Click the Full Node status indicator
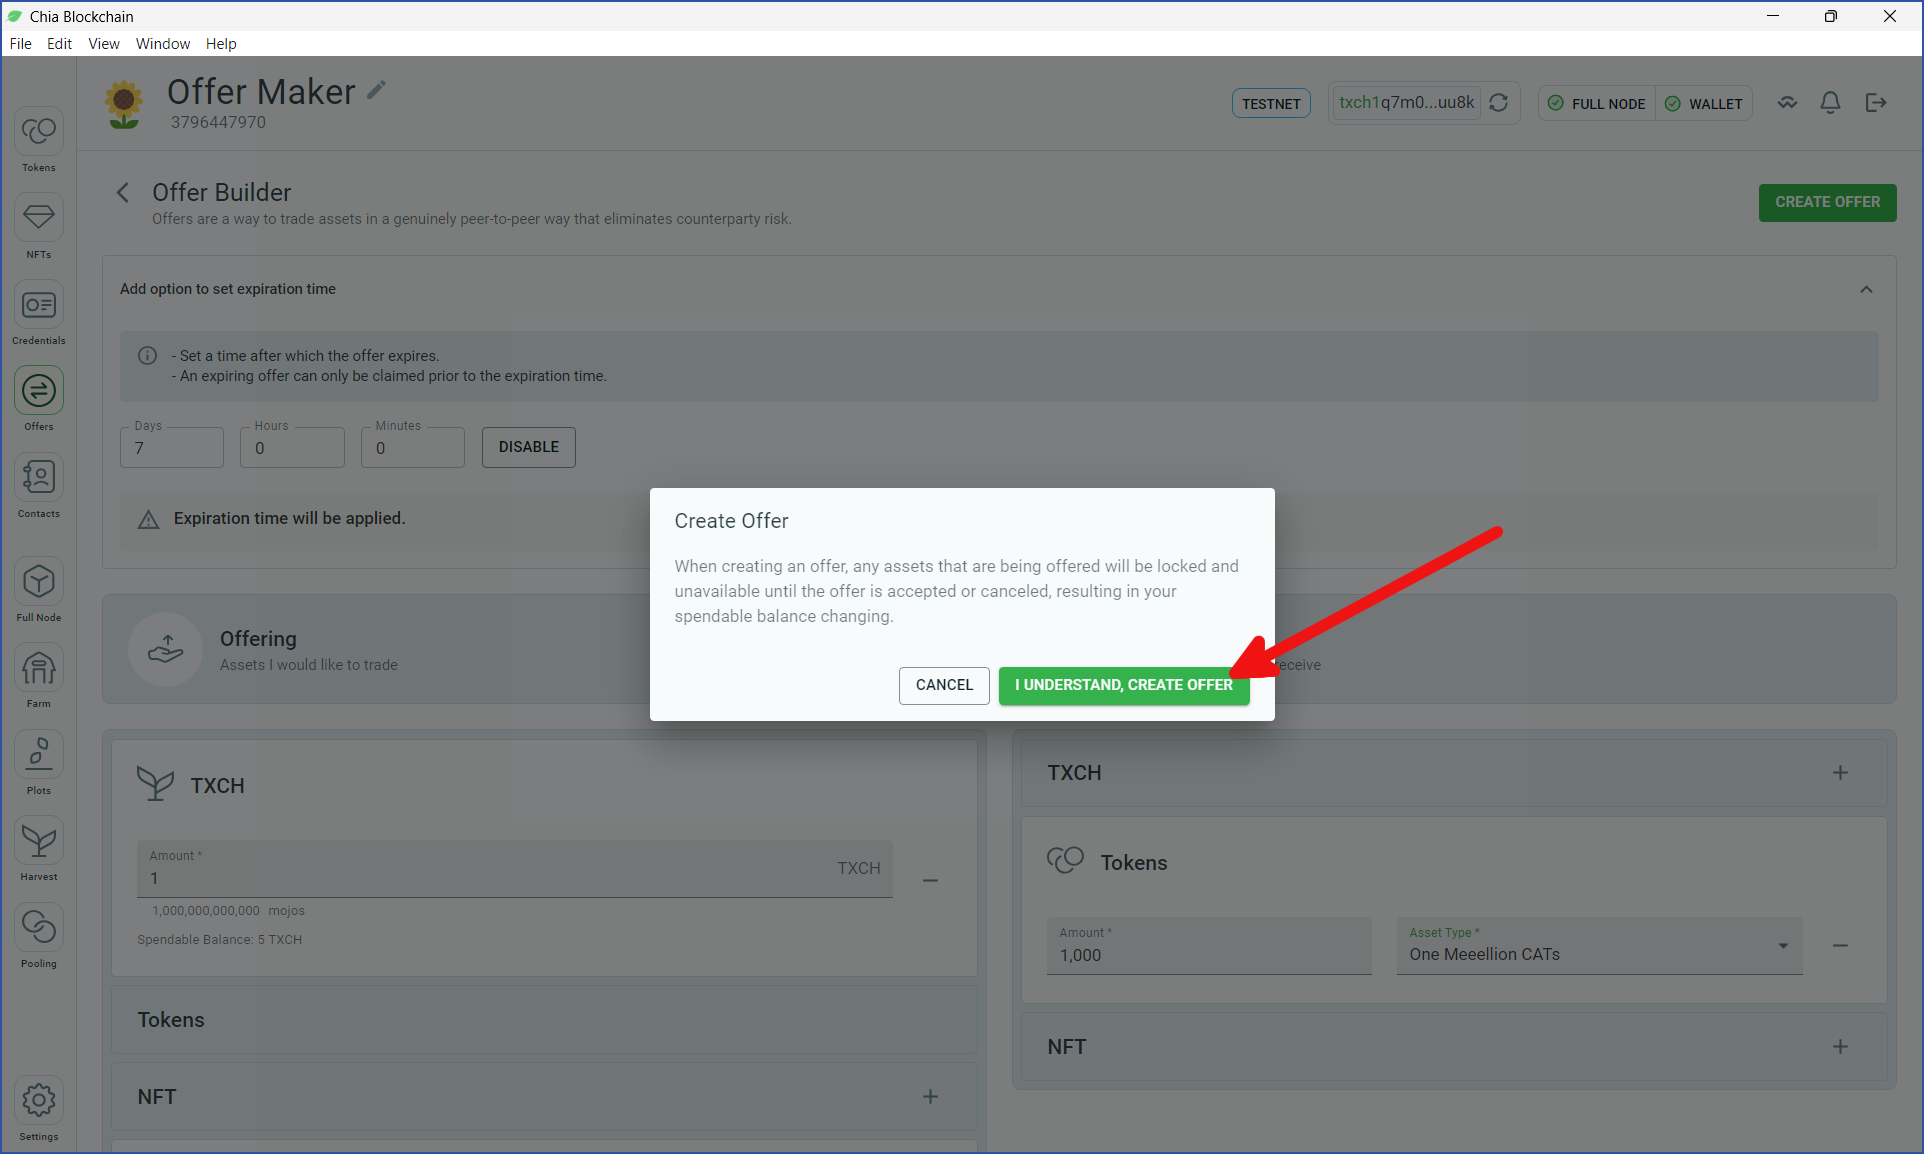Viewport: 1924px width, 1154px height. pyautogui.click(x=1597, y=104)
